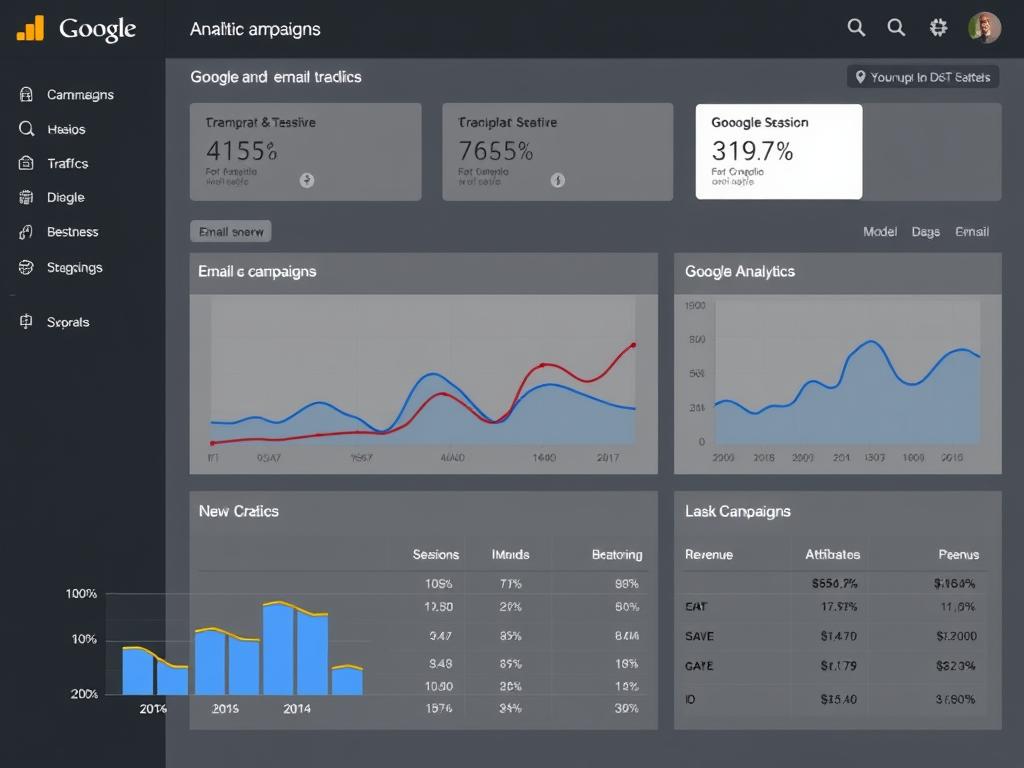Open the Hssios sidebar item
1024x768 pixels.
pos(66,129)
